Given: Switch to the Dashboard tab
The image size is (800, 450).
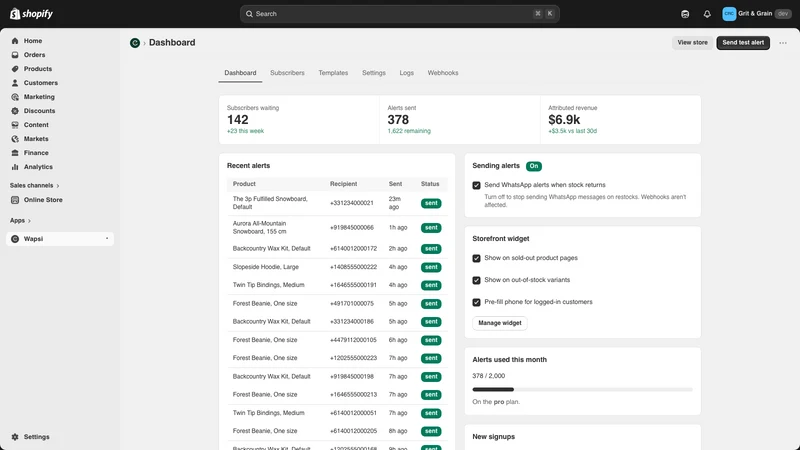Looking at the screenshot, I should pos(240,73).
